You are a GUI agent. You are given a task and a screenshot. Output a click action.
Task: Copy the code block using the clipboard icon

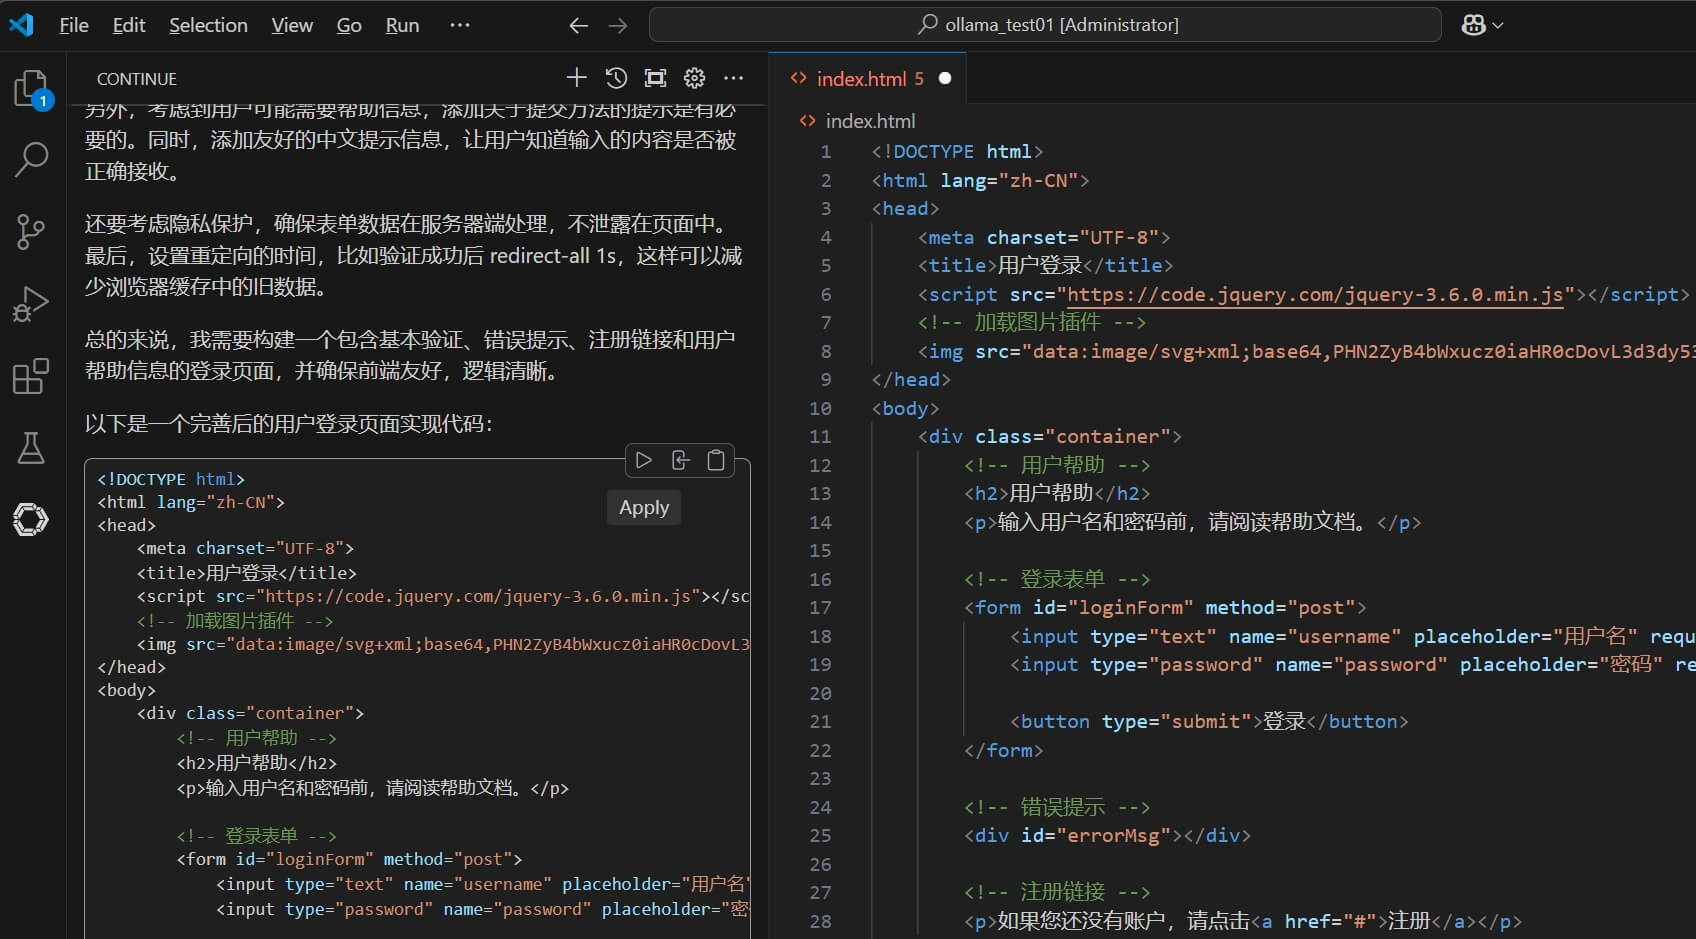[716, 459]
